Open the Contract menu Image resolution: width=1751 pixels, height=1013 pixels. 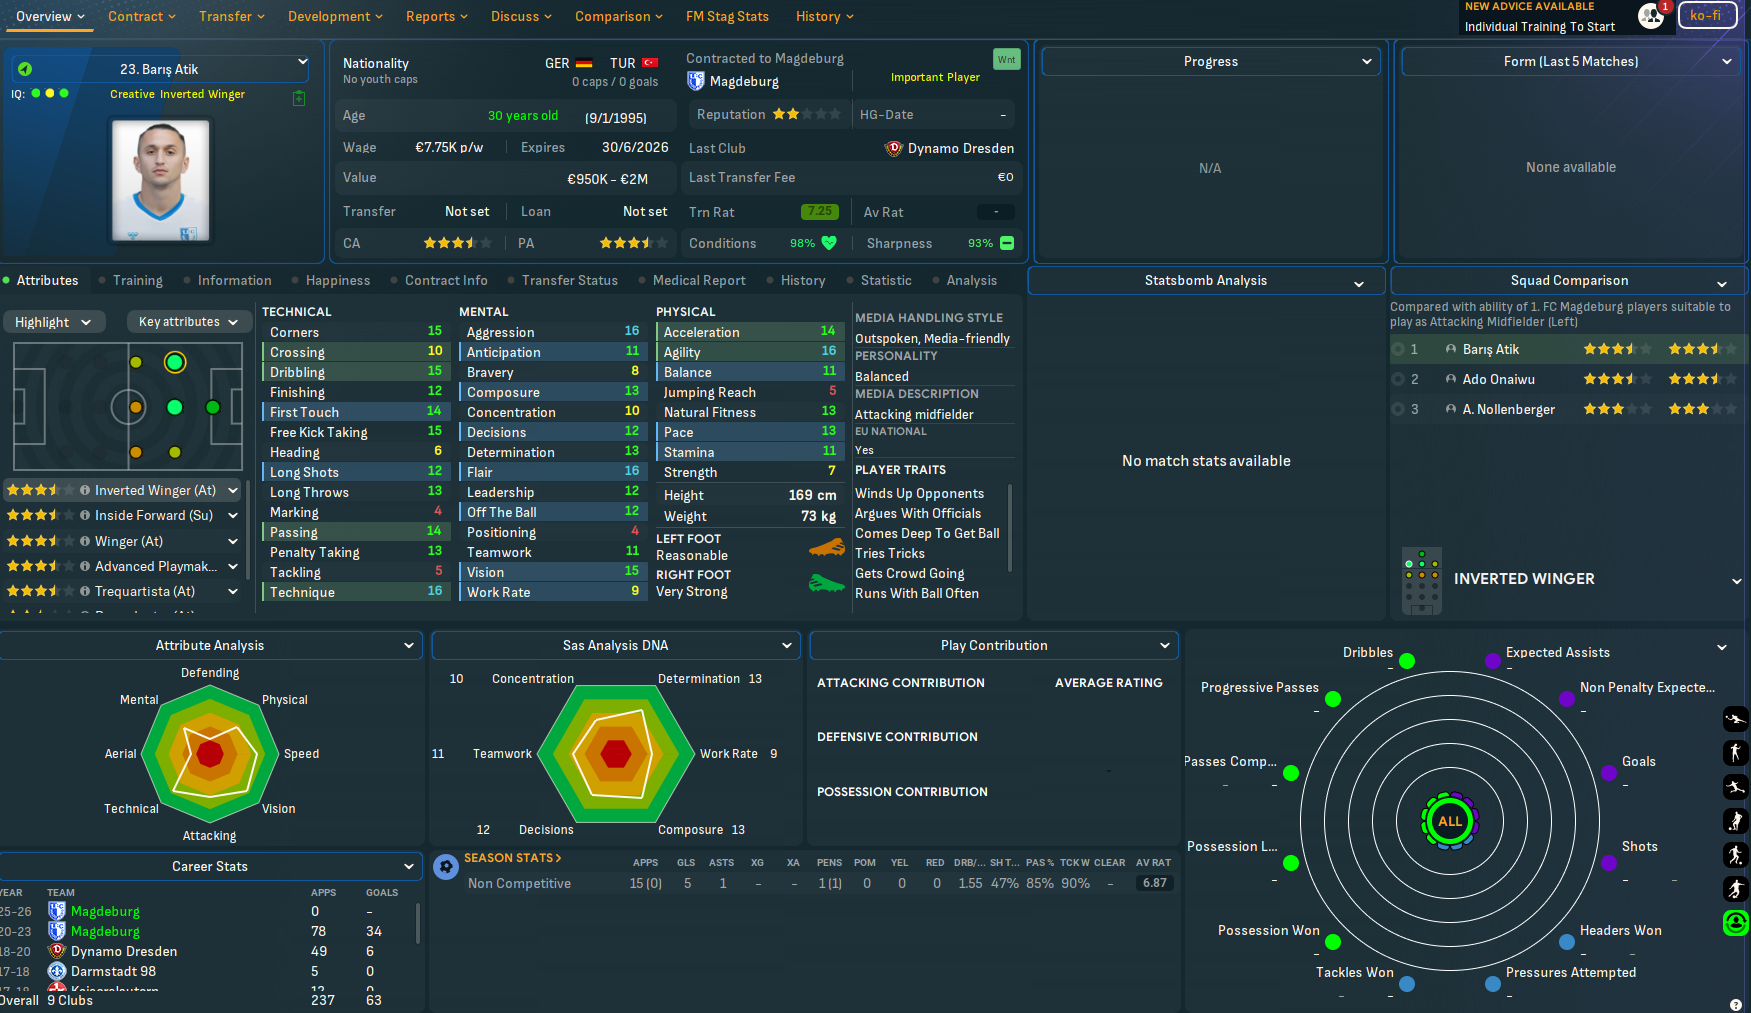142,16
